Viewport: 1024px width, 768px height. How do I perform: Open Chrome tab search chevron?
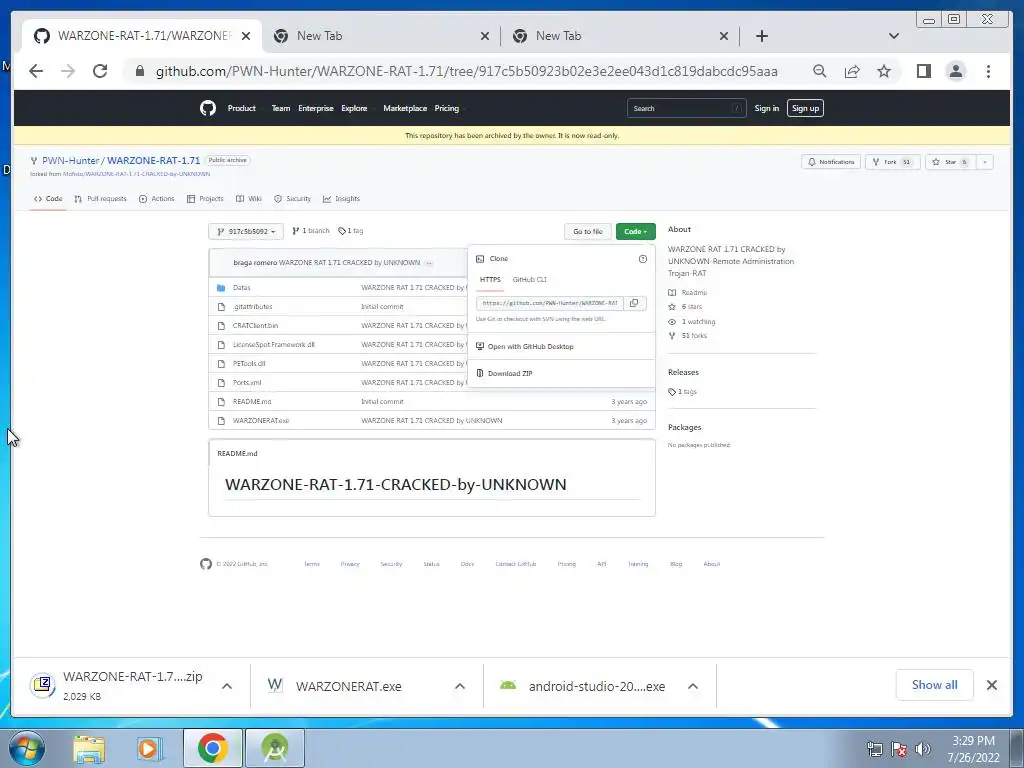[893, 36]
